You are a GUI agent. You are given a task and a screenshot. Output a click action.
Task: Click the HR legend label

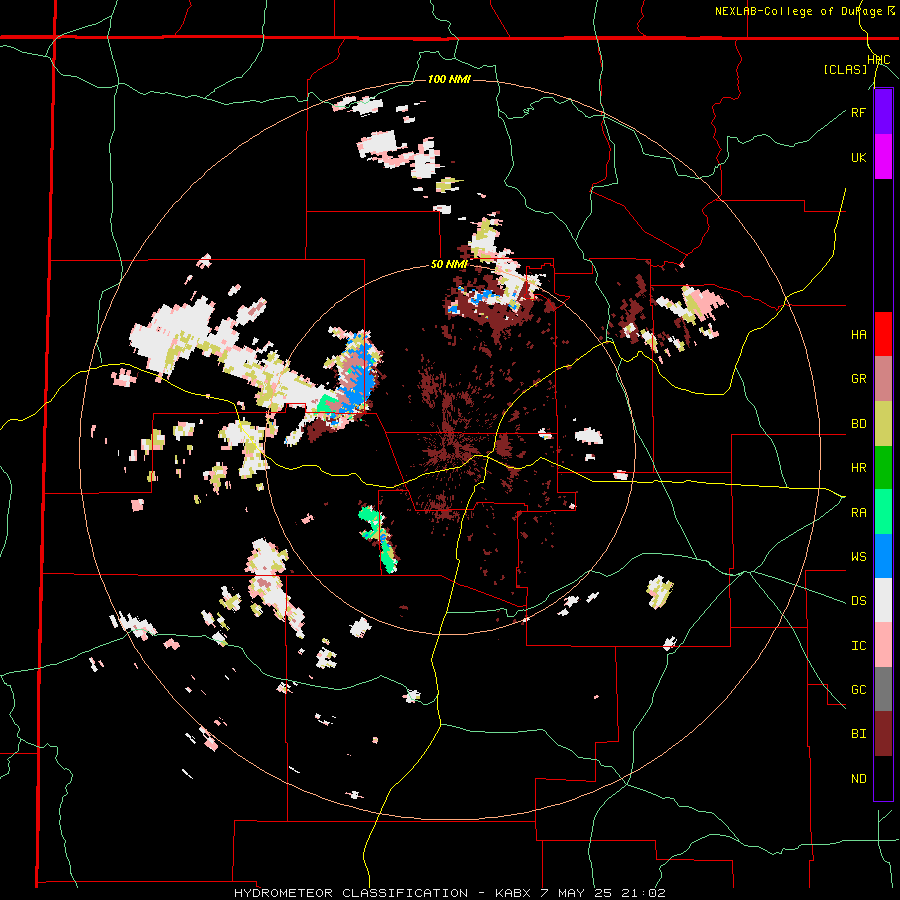[858, 468]
